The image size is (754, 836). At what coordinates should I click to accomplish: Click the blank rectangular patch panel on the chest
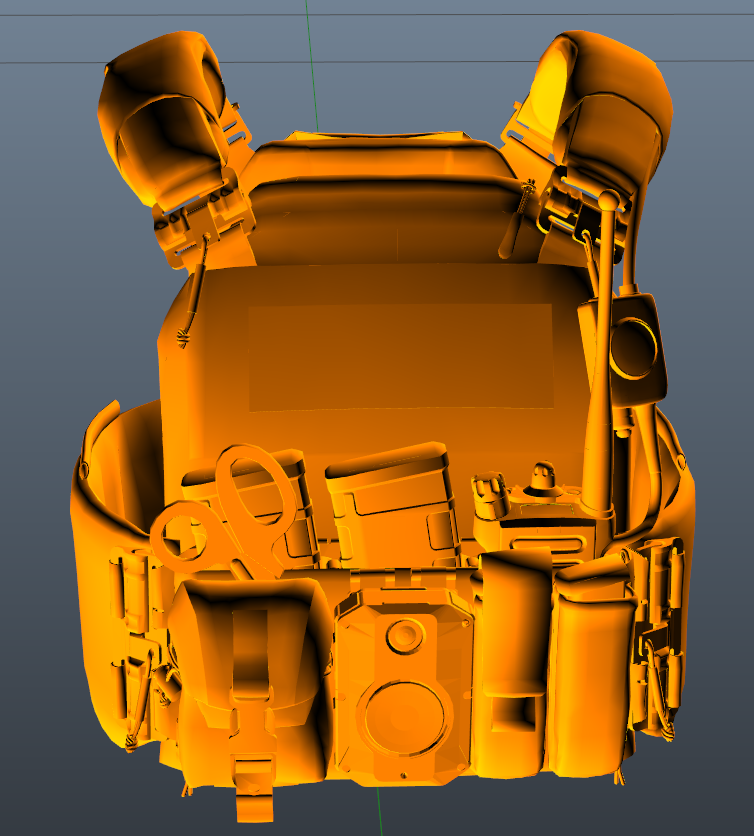pos(400,357)
